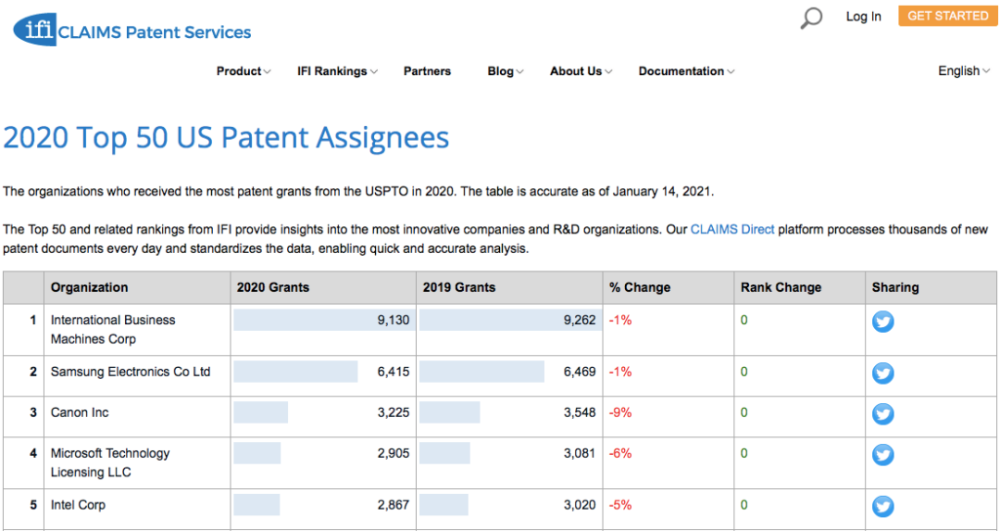Expand the About Us menu
Screen dimensions: 1000x531
[581, 71]
